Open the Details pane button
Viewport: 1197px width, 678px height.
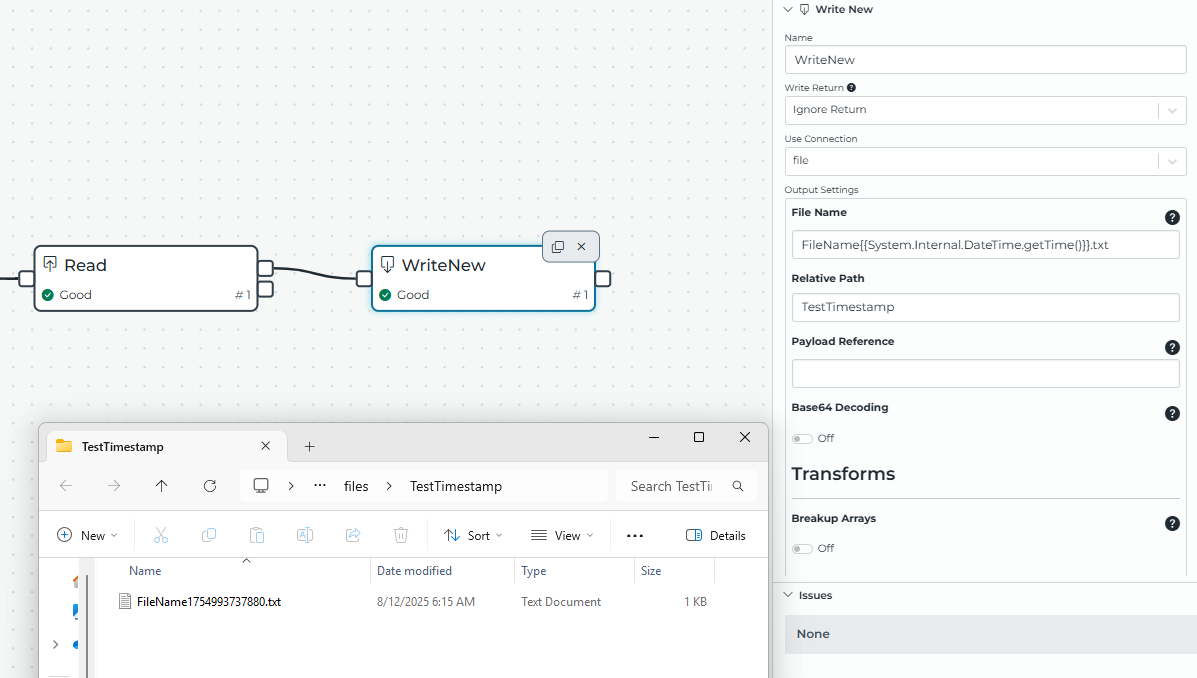716,536
